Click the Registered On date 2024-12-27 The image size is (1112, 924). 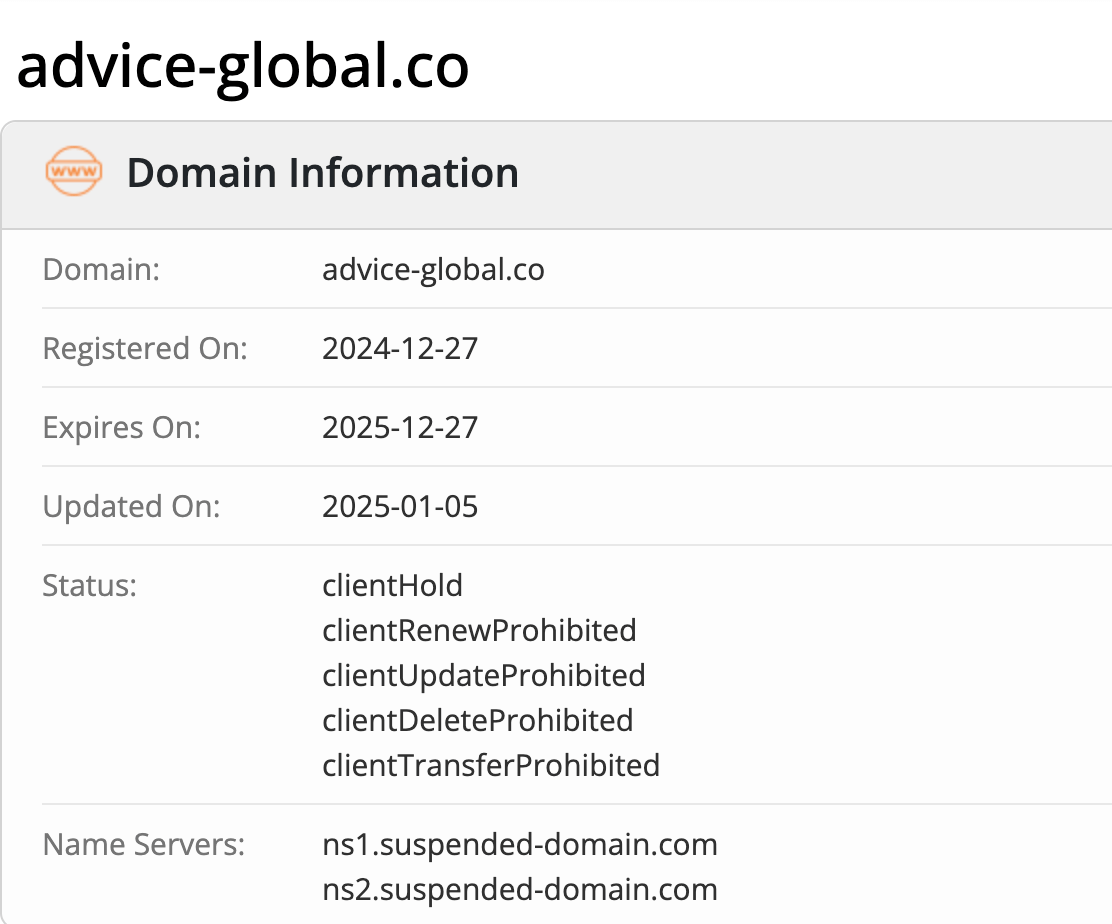click(400, 348)
